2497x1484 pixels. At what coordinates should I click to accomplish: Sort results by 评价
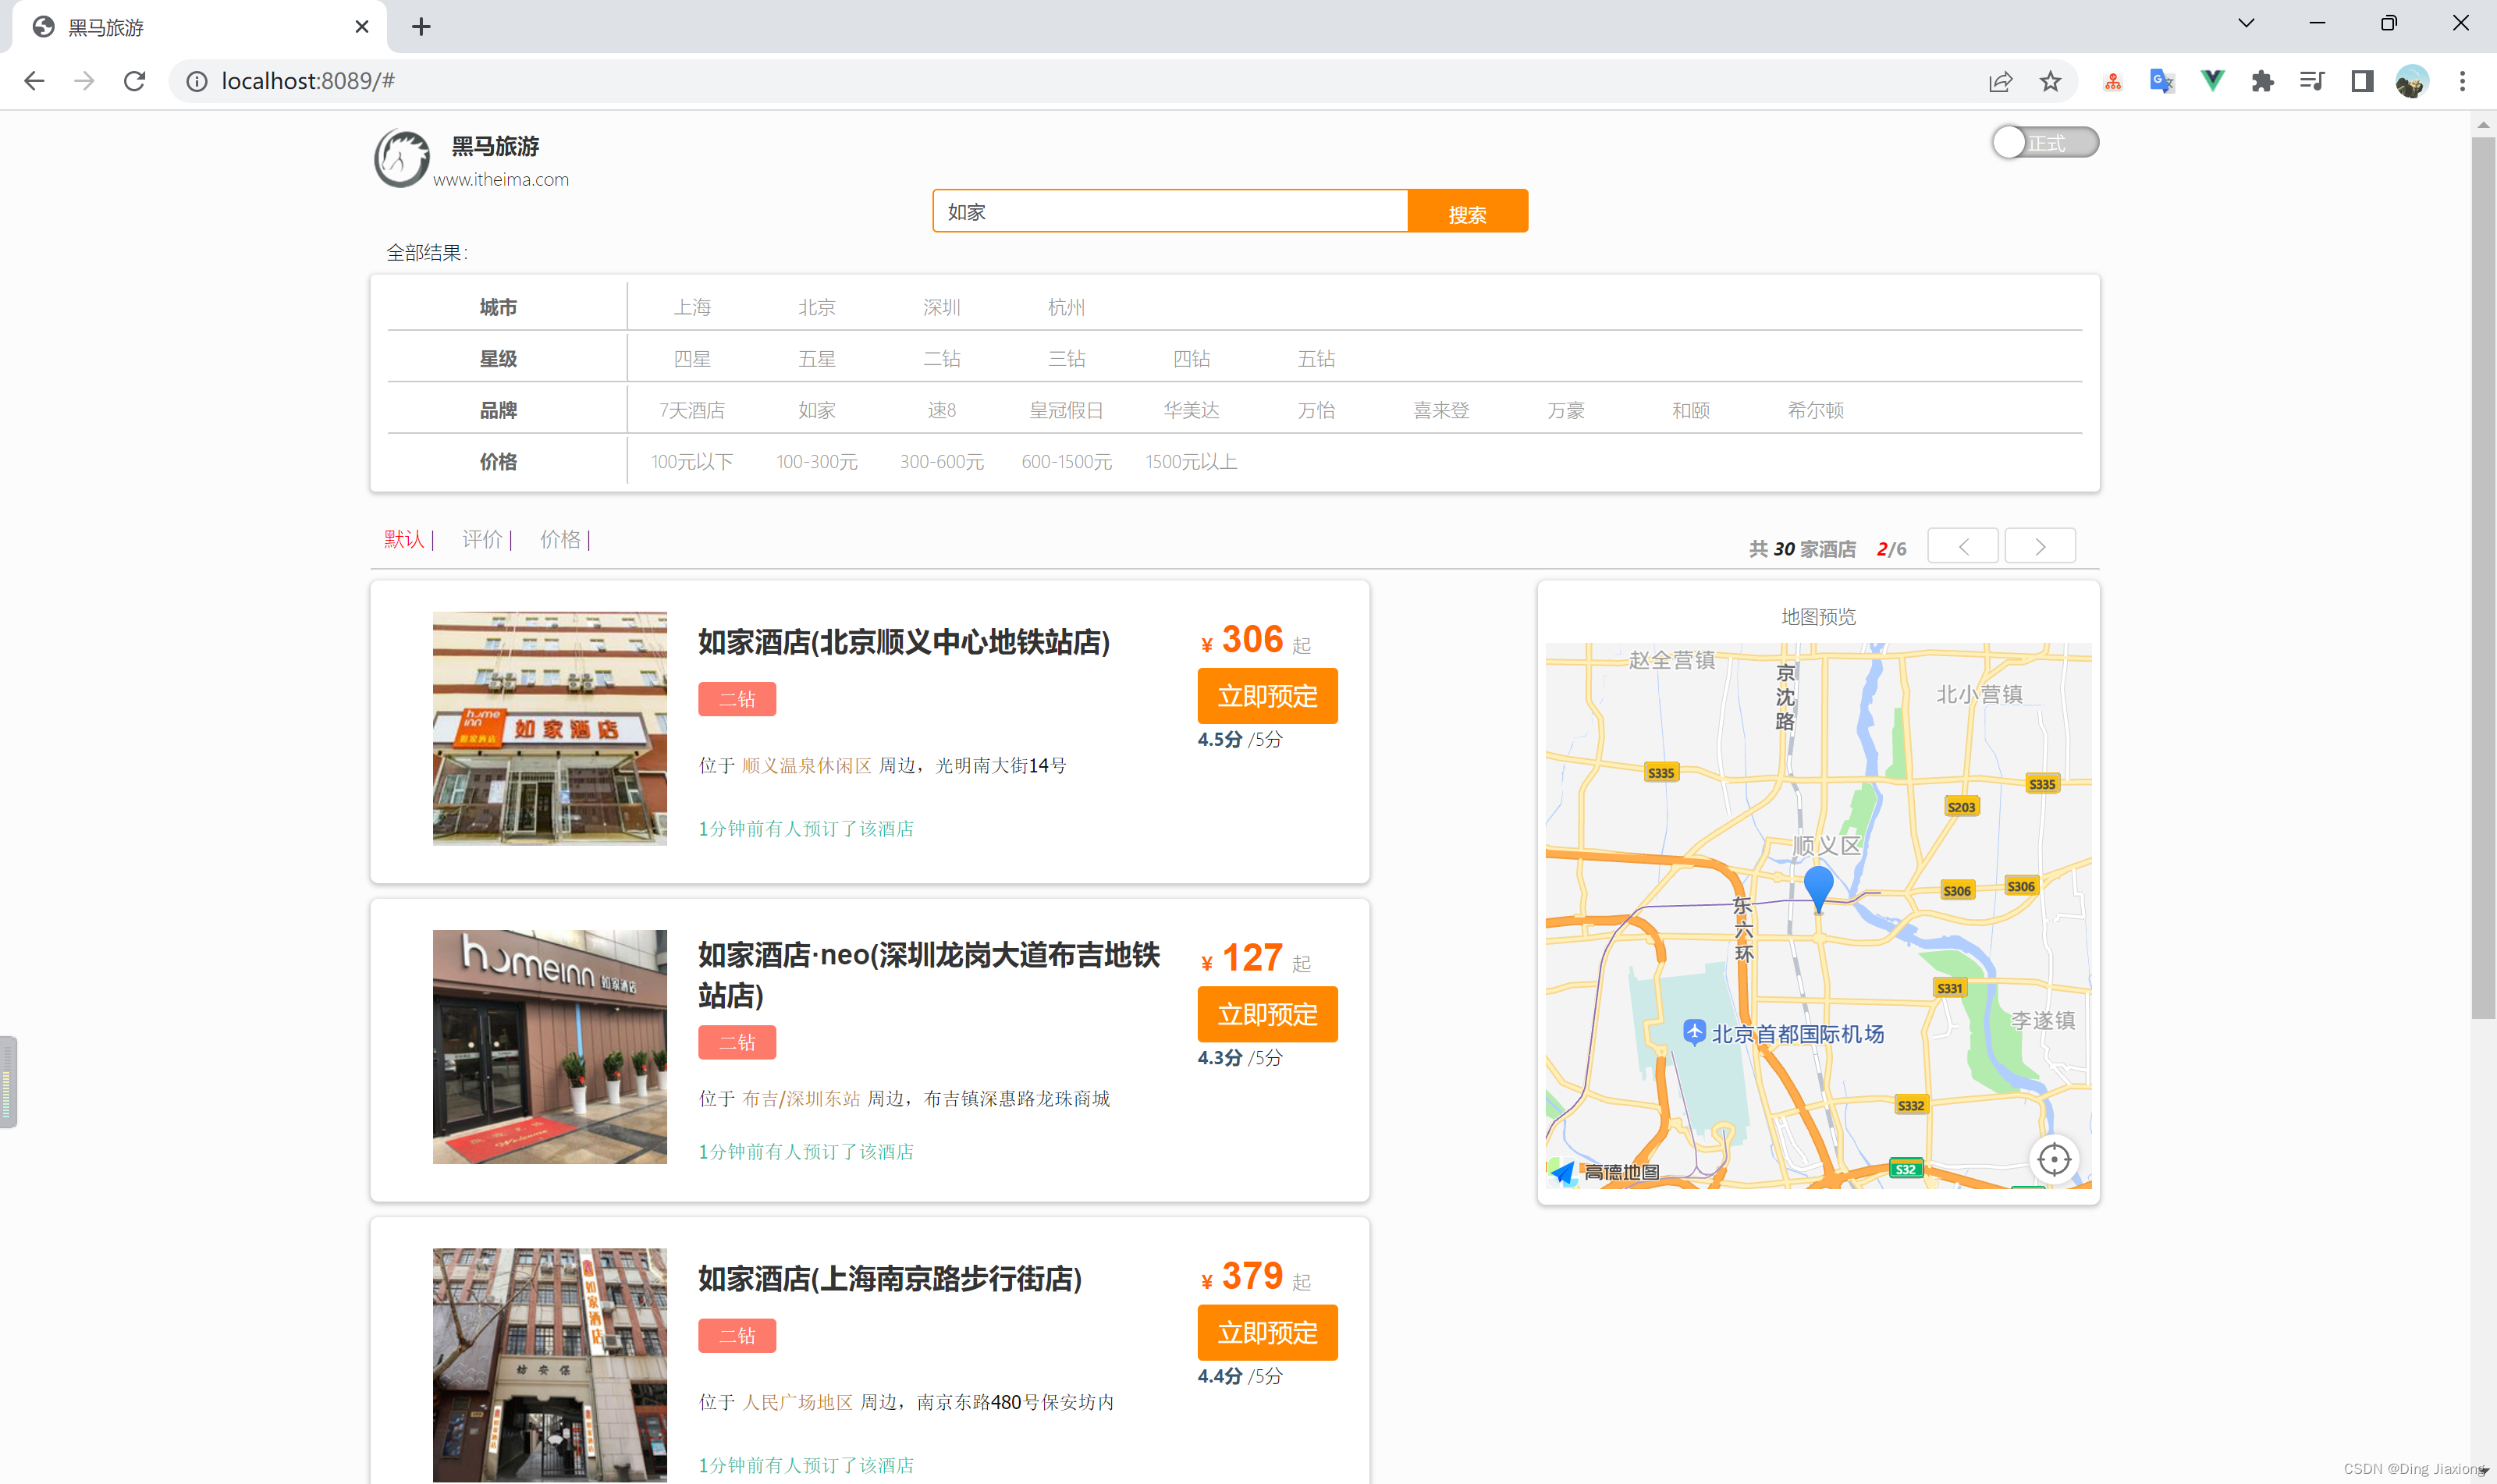tap(482, 540)
